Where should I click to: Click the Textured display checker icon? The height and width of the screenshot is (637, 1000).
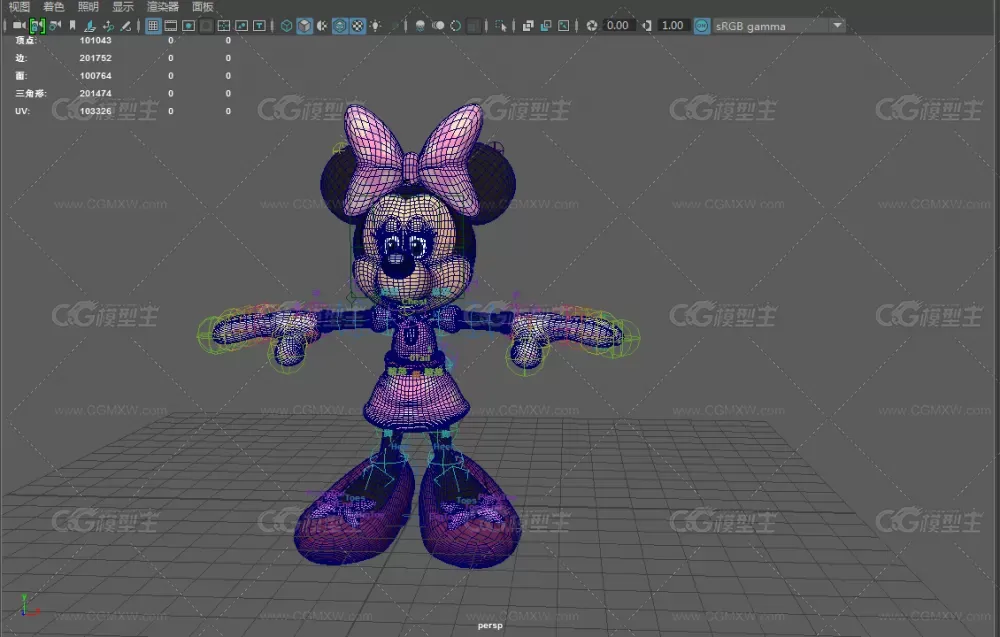tap(358, 26)
